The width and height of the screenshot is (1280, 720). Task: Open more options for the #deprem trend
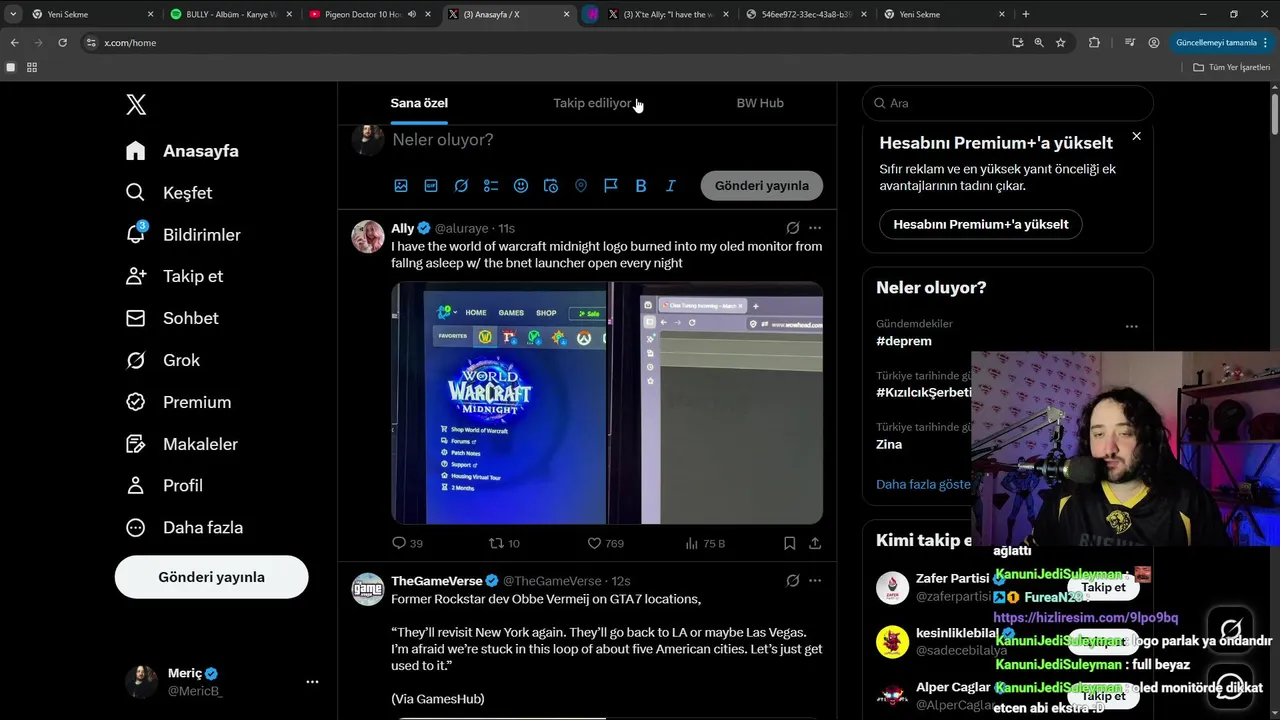click(1131, 326)
